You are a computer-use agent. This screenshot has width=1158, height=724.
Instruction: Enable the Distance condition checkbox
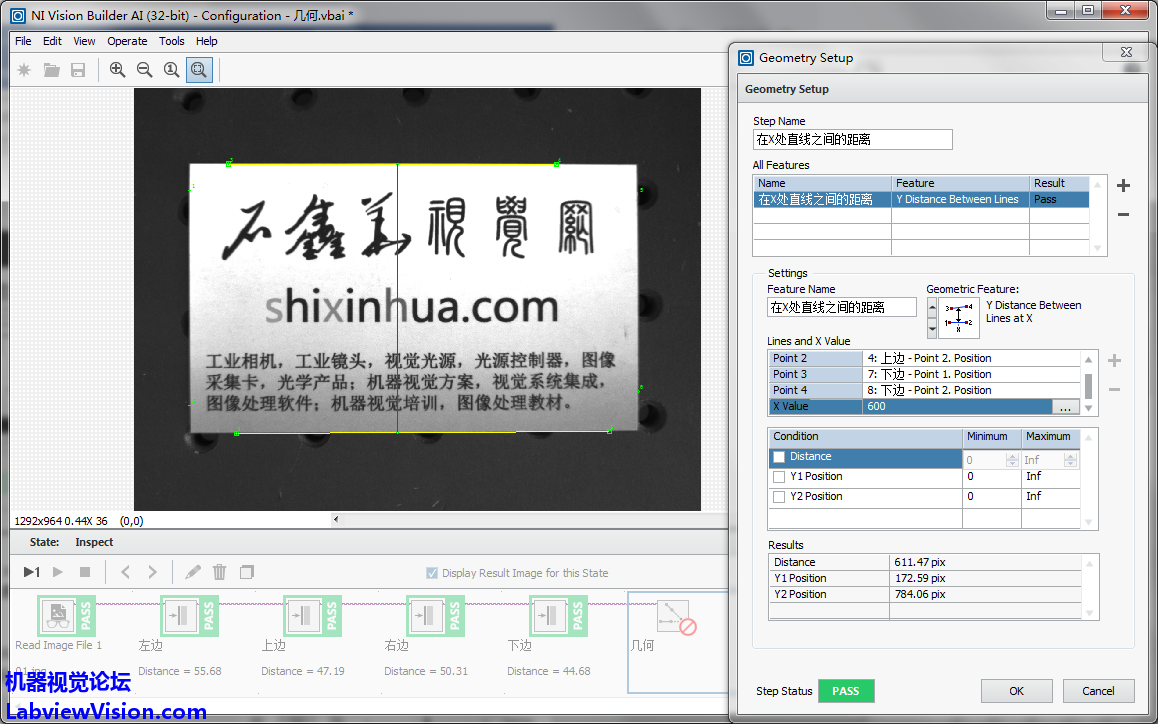point(779,458)
